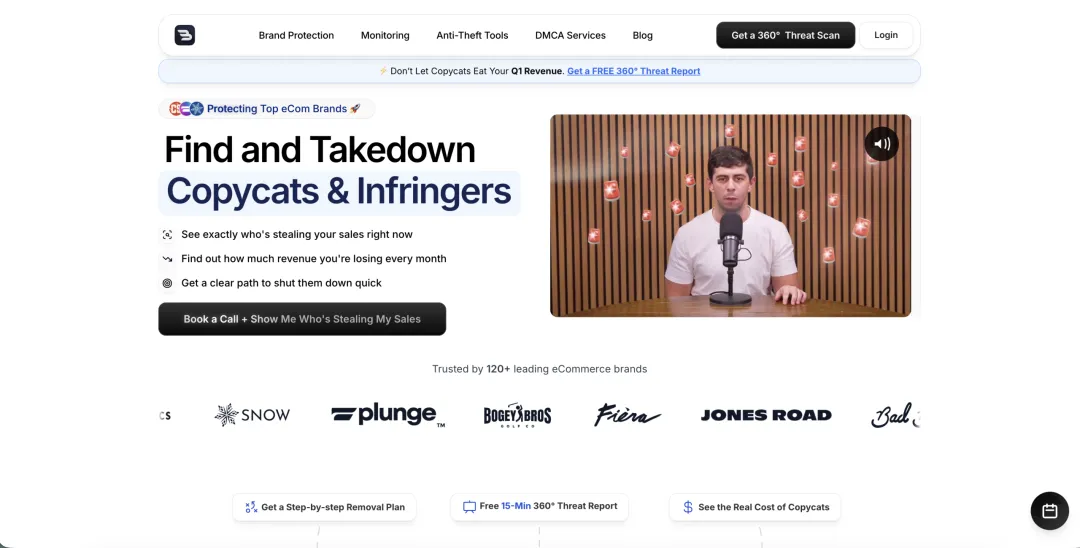Viewport: 1080px width, 548px height.
Task: Click the Jones Road logo
Action: pos(766,415)
